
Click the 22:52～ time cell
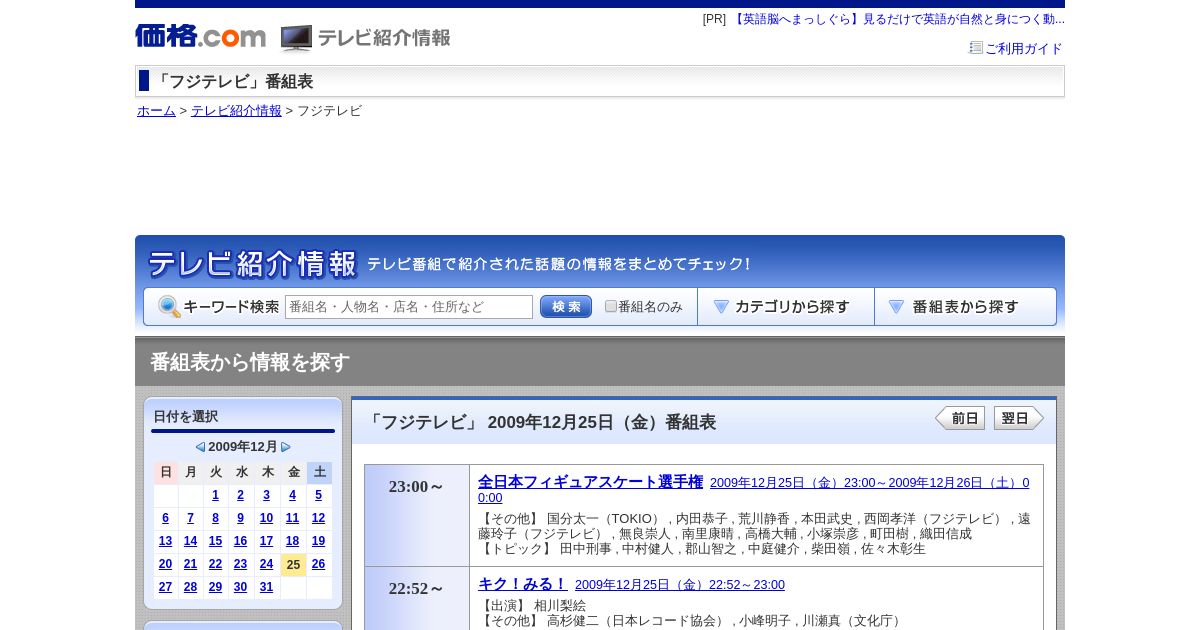[x=417, y=598]
